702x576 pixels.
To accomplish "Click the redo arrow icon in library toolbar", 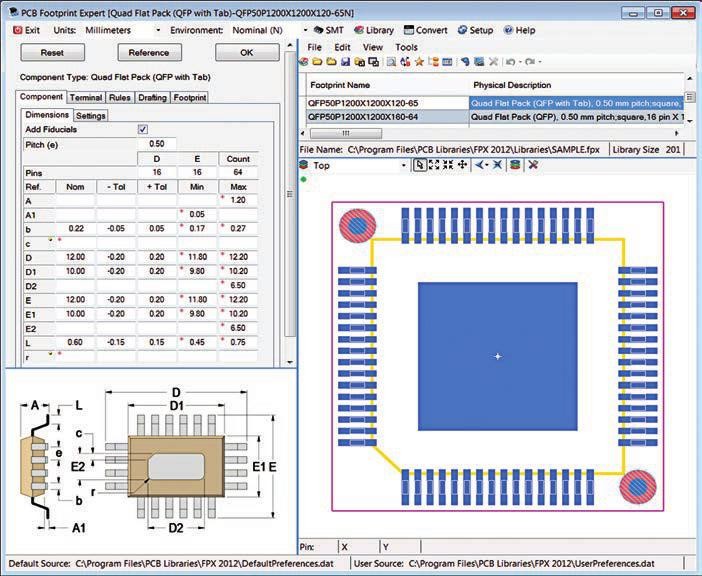I will point(530,62).
